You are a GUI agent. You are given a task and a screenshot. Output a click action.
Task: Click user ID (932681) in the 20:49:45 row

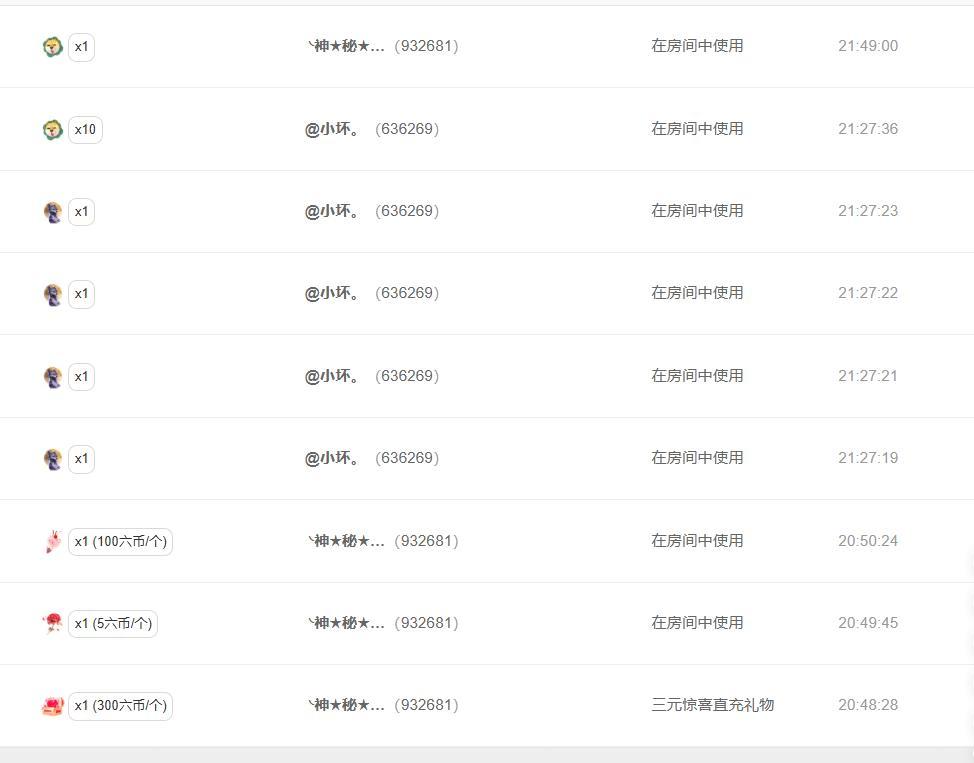tap(427, 623)
